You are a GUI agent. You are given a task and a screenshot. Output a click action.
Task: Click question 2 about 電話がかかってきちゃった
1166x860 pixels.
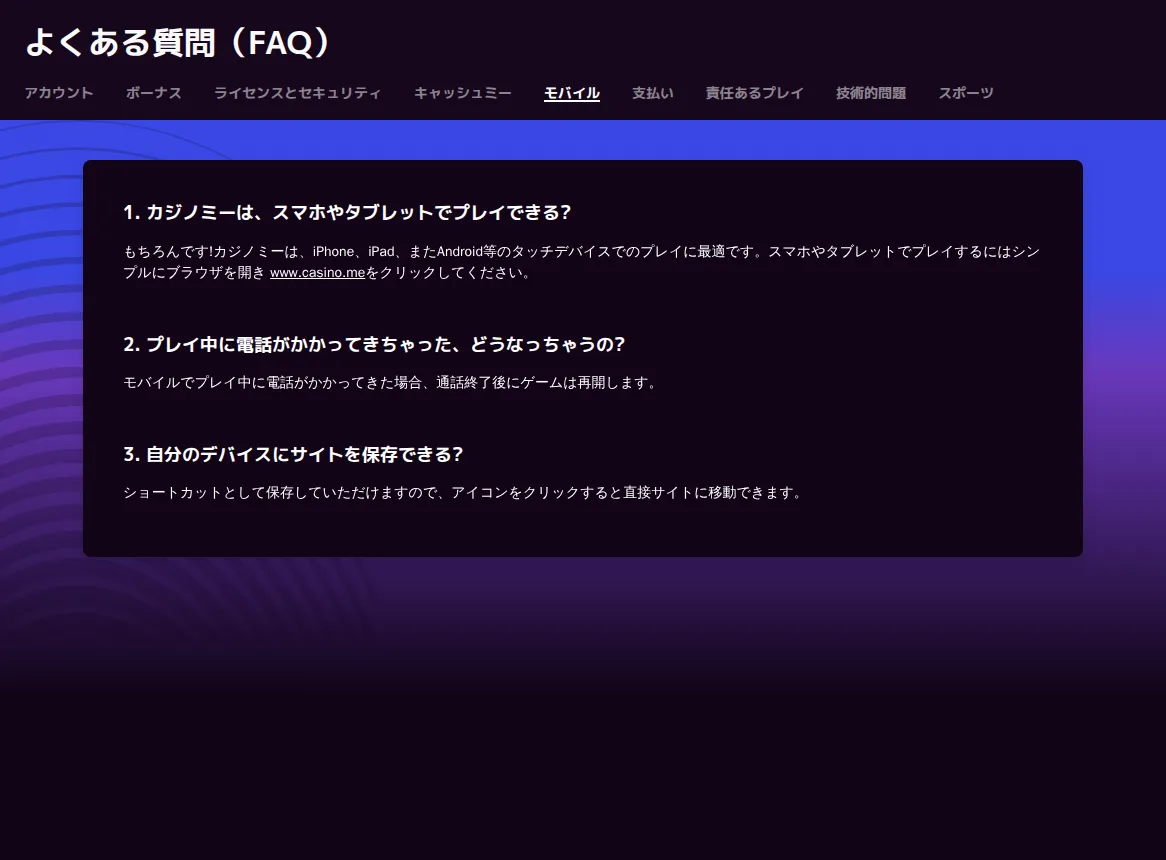[x=374, y=345]
